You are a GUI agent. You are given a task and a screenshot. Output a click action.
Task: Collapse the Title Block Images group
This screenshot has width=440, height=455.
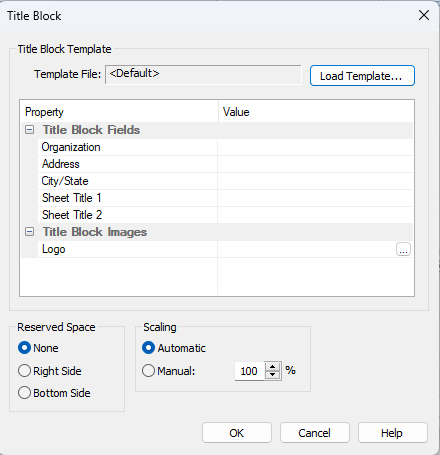click(x=29, y=232)
